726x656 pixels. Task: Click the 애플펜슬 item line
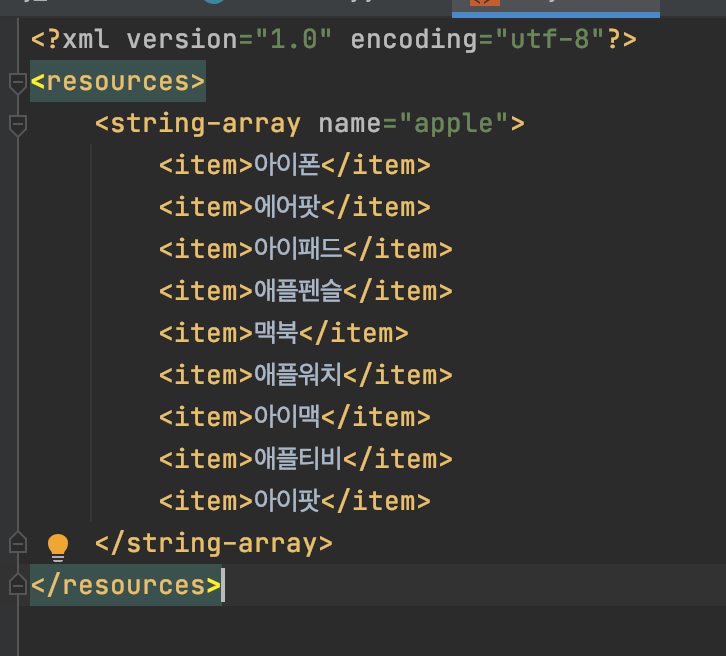pyautogui.click(x=306, y=291)
